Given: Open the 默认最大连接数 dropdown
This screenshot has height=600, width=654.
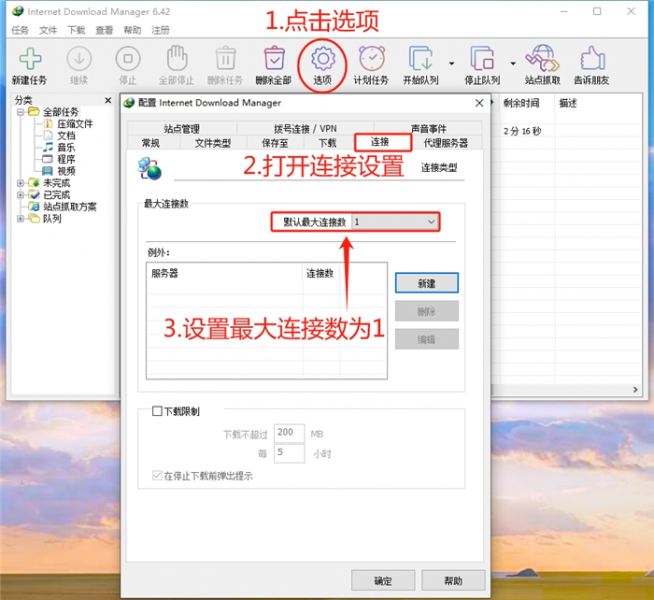Looking at the screenshot, I should pyautogui.click(x=395, y=222).
